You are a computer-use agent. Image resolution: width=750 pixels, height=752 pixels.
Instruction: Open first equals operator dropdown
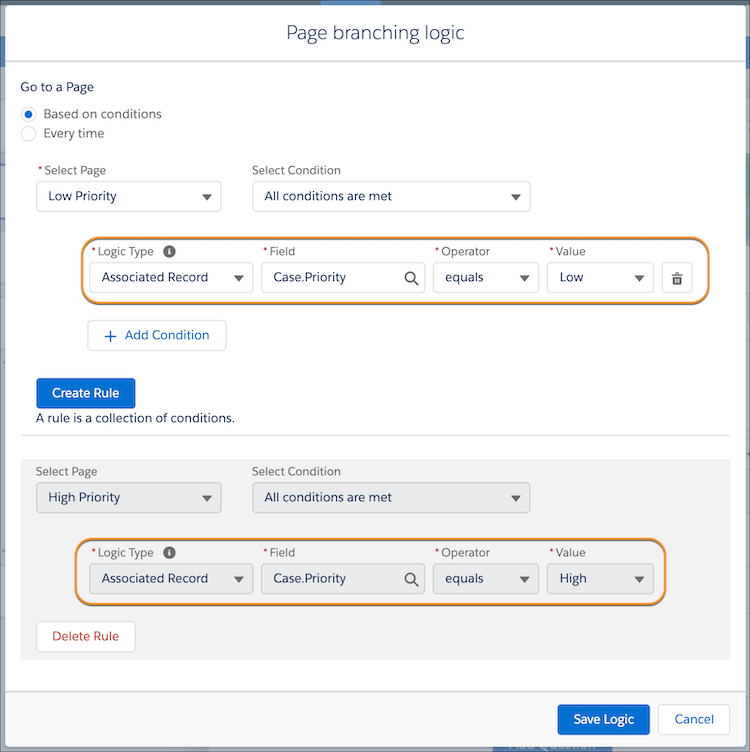coord(485,278)
